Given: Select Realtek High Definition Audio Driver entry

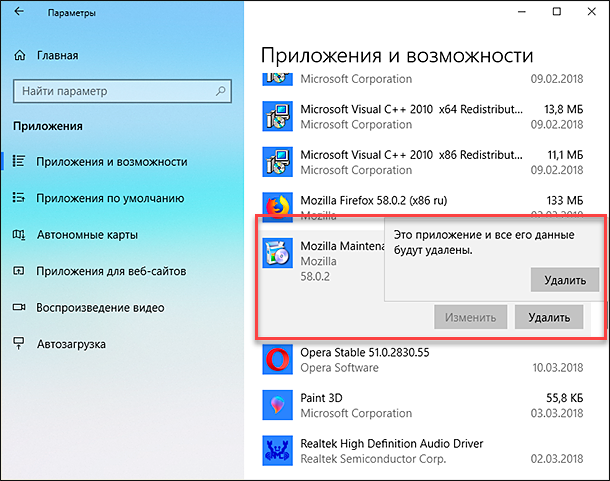Looking at the screenshot, I should [422, 451].
